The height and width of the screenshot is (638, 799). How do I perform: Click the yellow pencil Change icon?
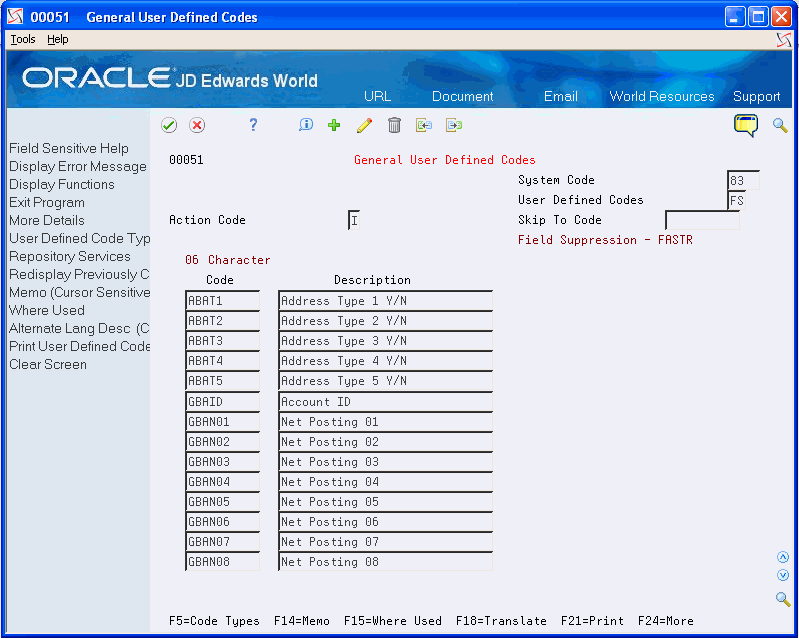pyautogui.click(x=364, y=125)
